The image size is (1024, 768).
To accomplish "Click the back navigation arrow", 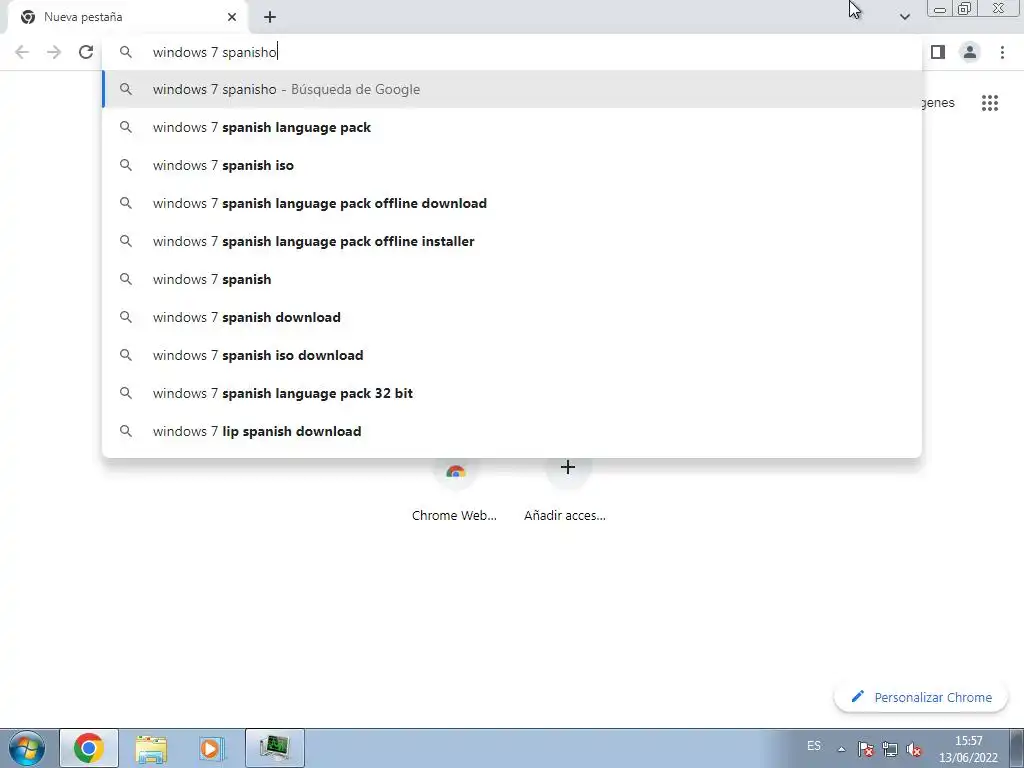I will coord(22,52).
